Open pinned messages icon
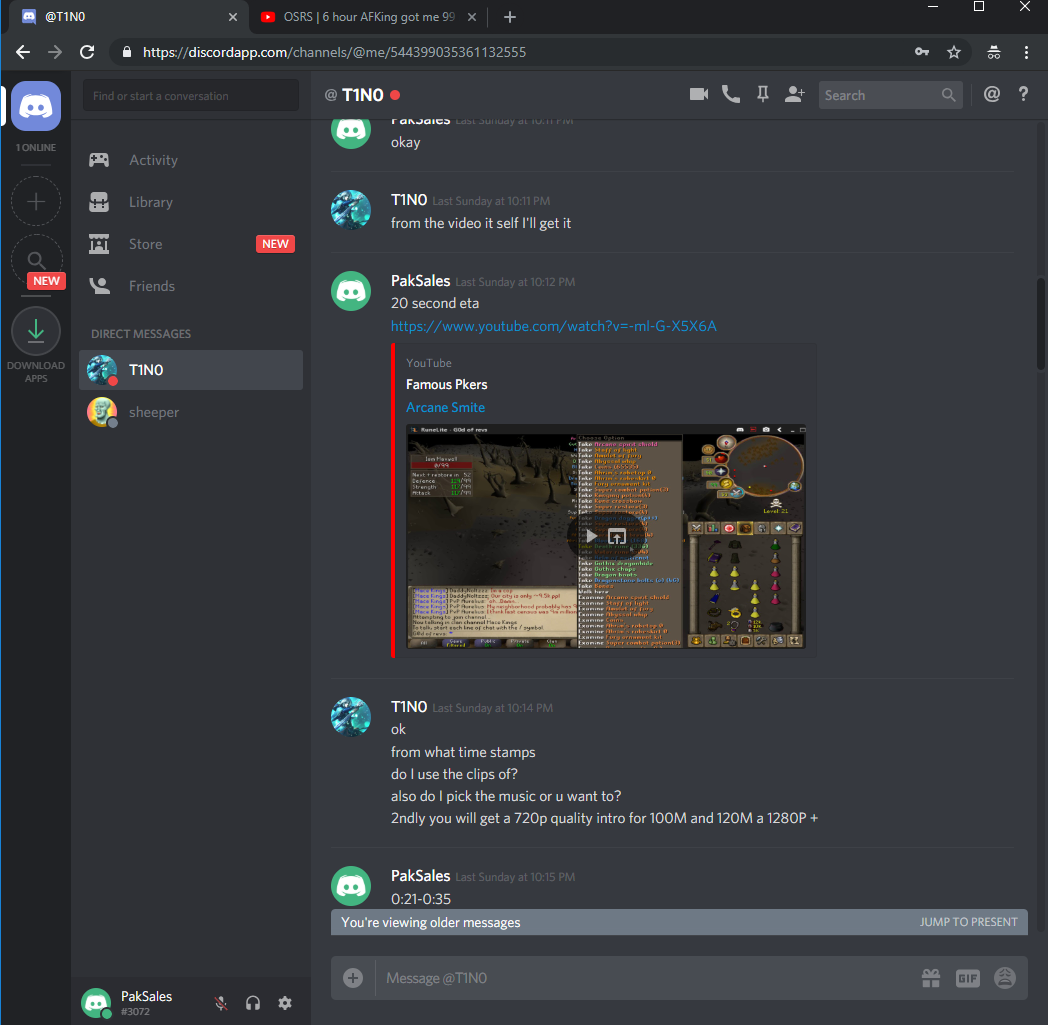1048x1025 pixels. click(x=763, y=95)
